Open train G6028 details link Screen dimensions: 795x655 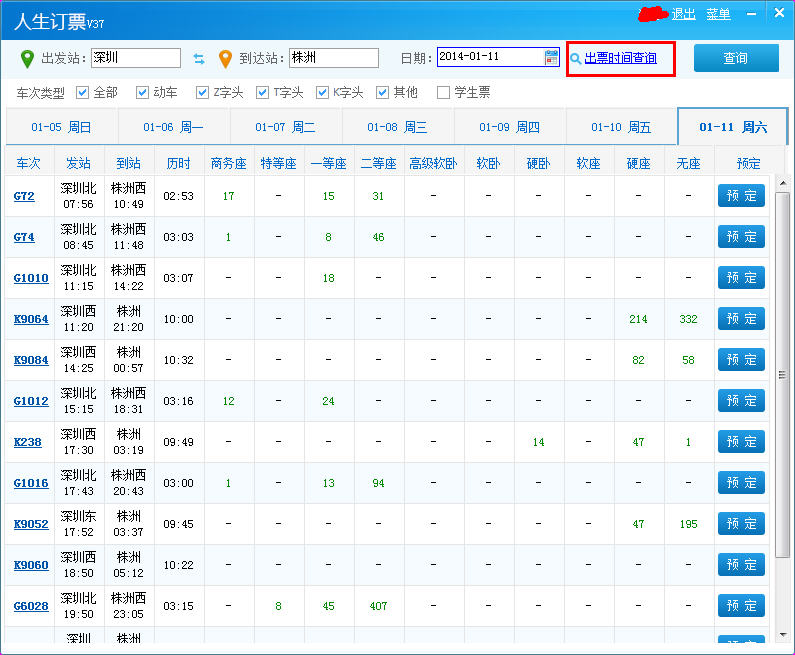[x=31, y=606]
